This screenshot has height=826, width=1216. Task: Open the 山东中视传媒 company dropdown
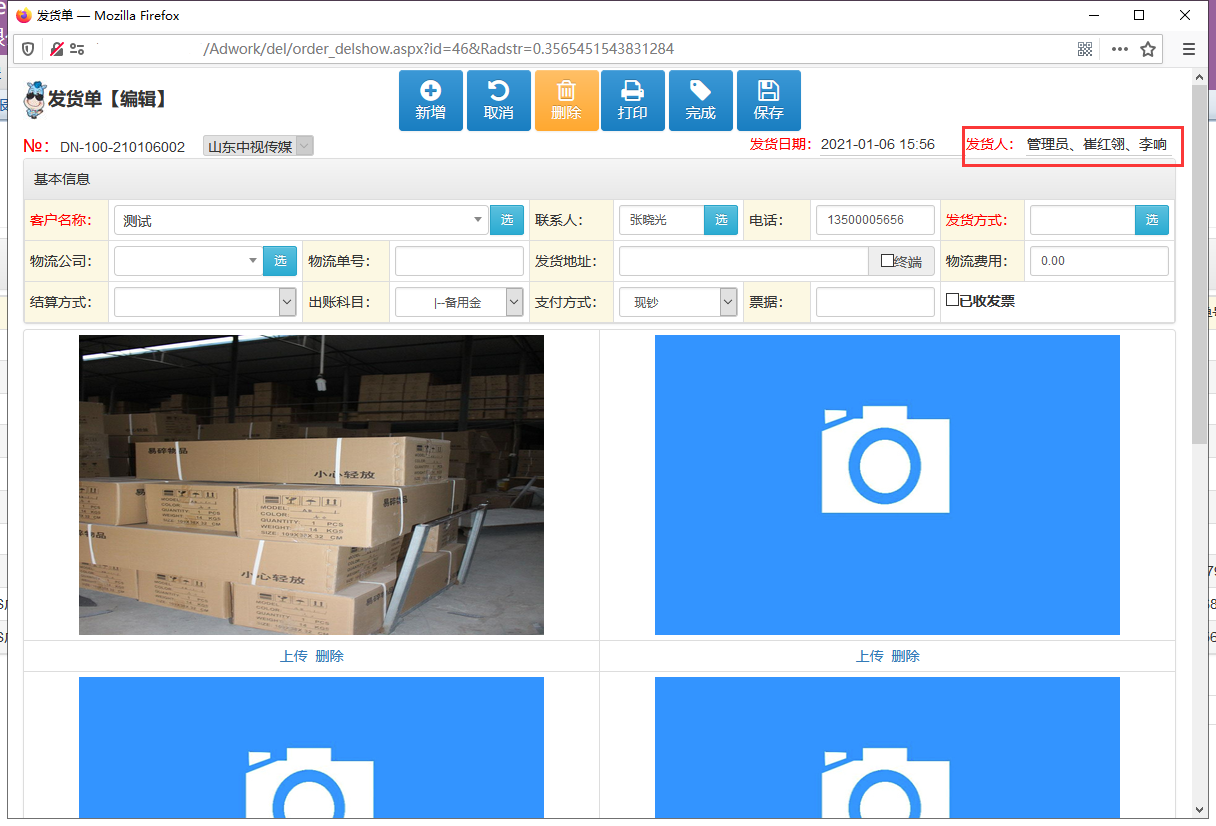[x=259, y=146]
